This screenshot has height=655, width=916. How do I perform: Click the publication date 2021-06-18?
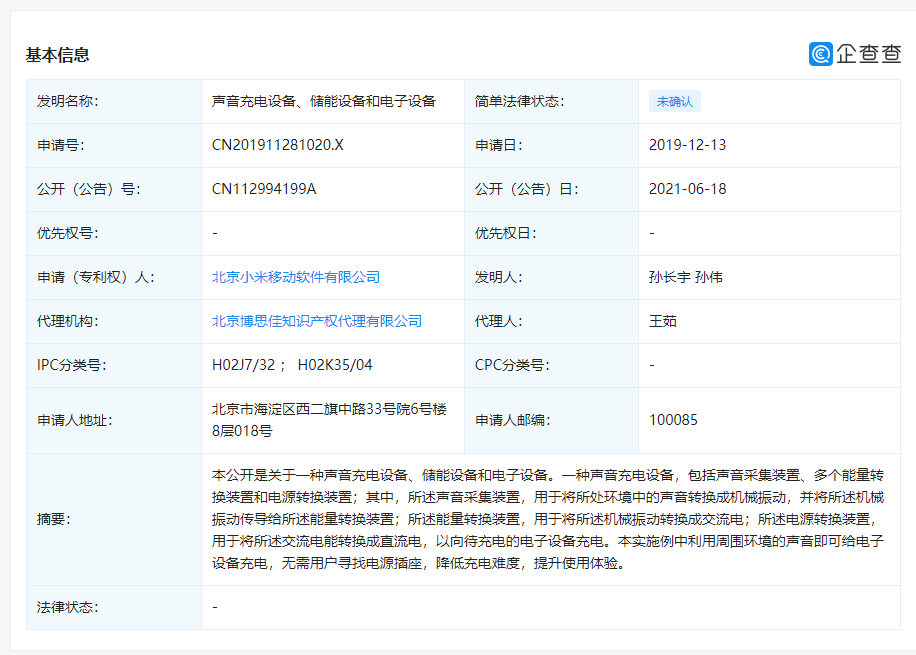pos(687,189)
